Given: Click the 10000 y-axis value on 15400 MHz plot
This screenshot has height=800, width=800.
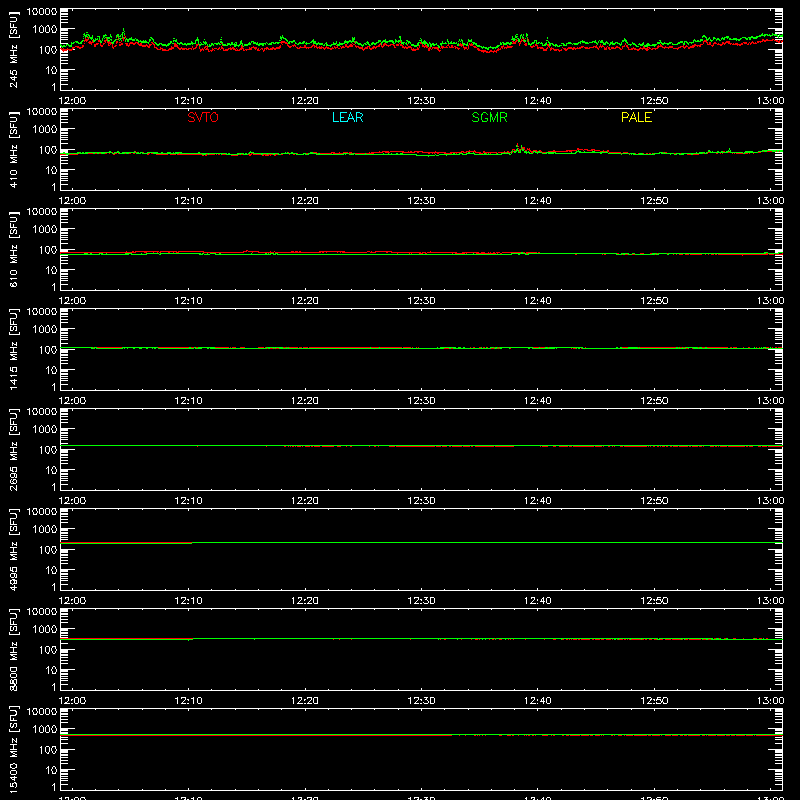Looking at the screenshot, I should tap(42, 712).
